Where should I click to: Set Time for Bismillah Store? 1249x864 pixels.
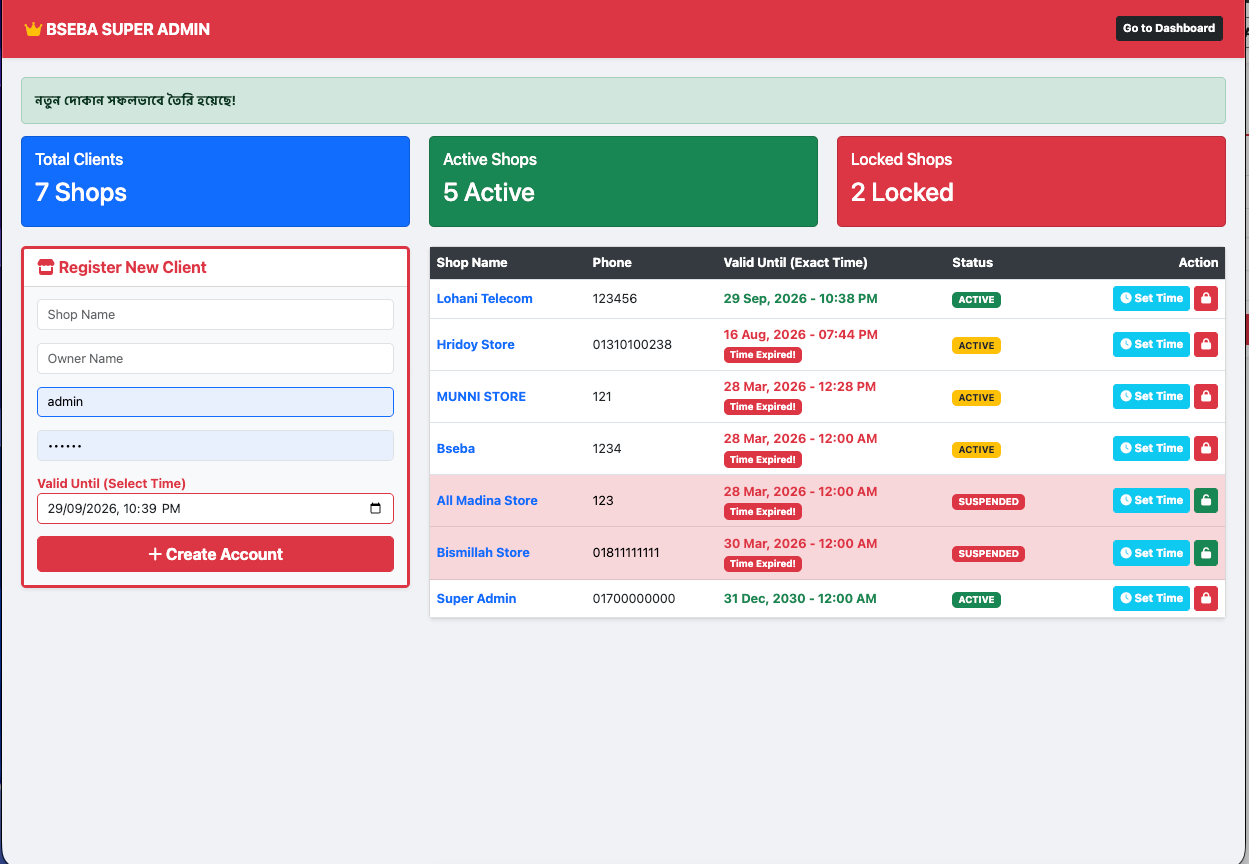[x=1151, y=552]
